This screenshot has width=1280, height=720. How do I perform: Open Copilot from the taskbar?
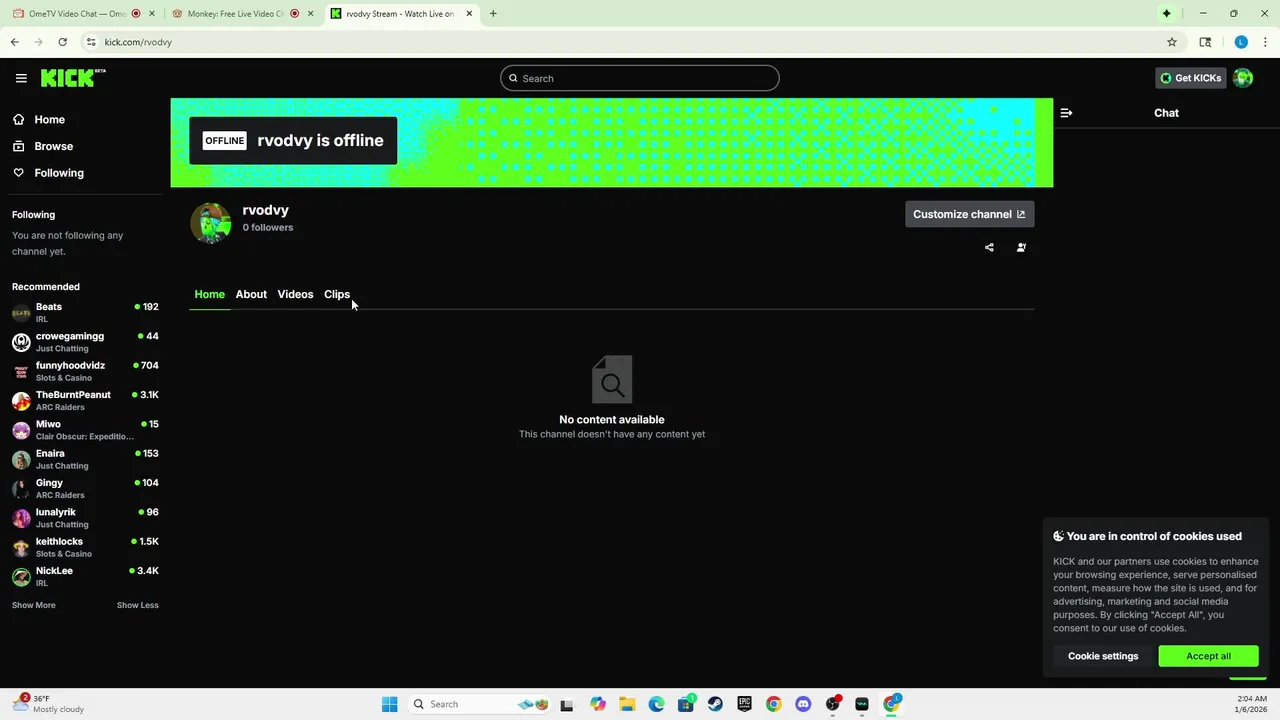click(598, 704)
